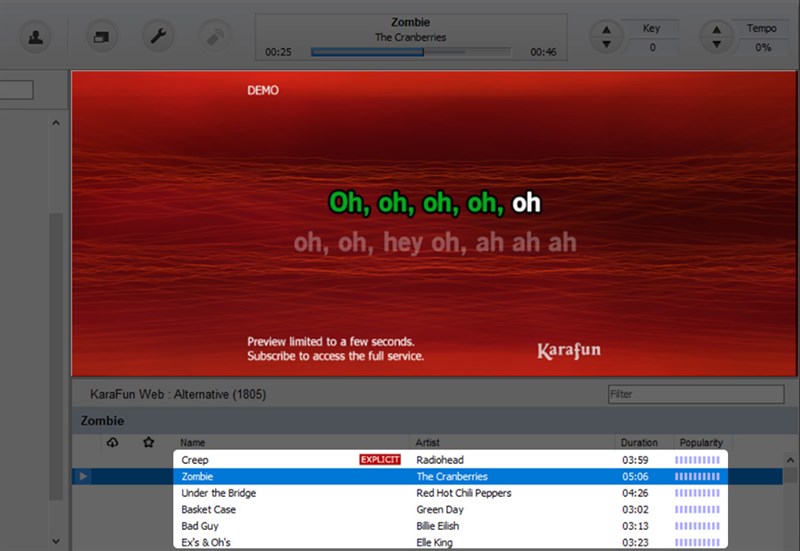Open the dual display window icon
The image size is (800, 551).
pyautogui.click(x=101, y=37)
